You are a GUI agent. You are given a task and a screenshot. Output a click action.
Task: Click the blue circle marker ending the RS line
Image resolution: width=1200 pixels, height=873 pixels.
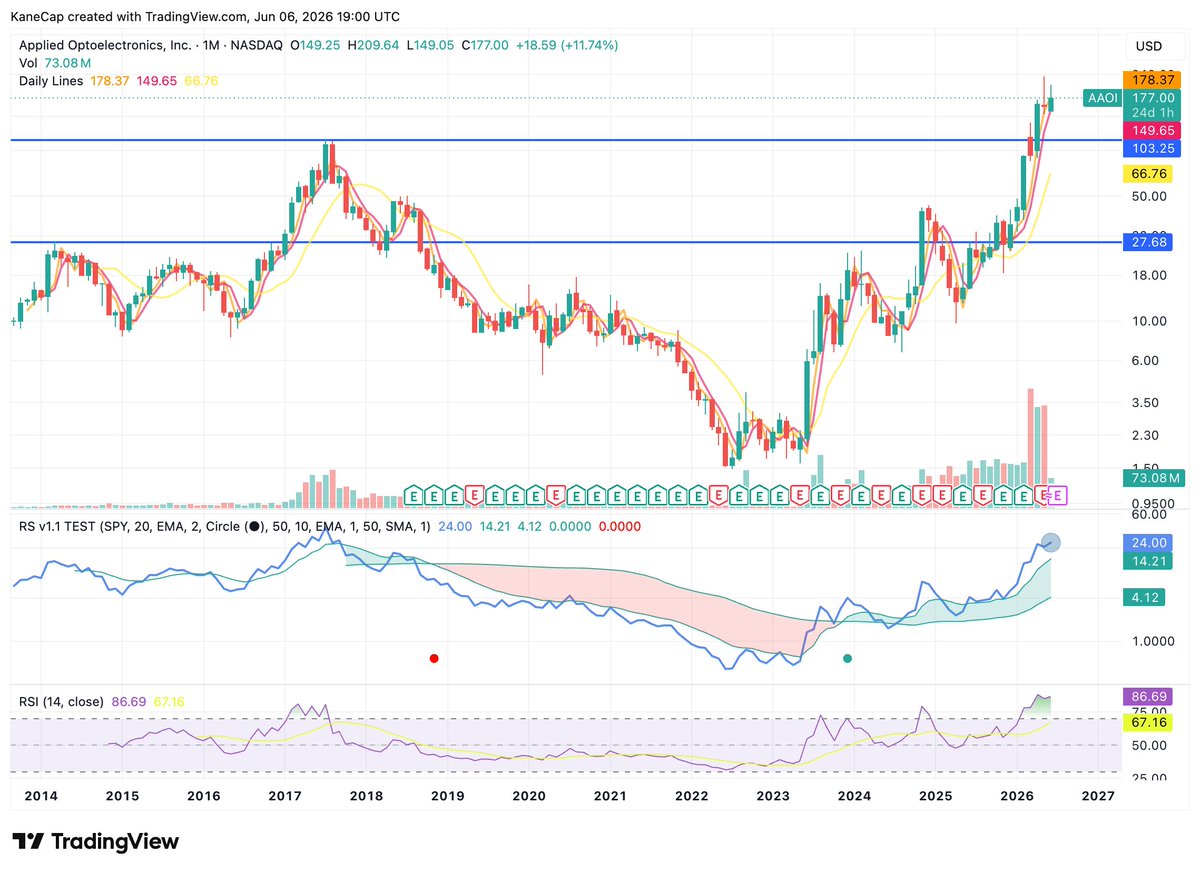1050,542
